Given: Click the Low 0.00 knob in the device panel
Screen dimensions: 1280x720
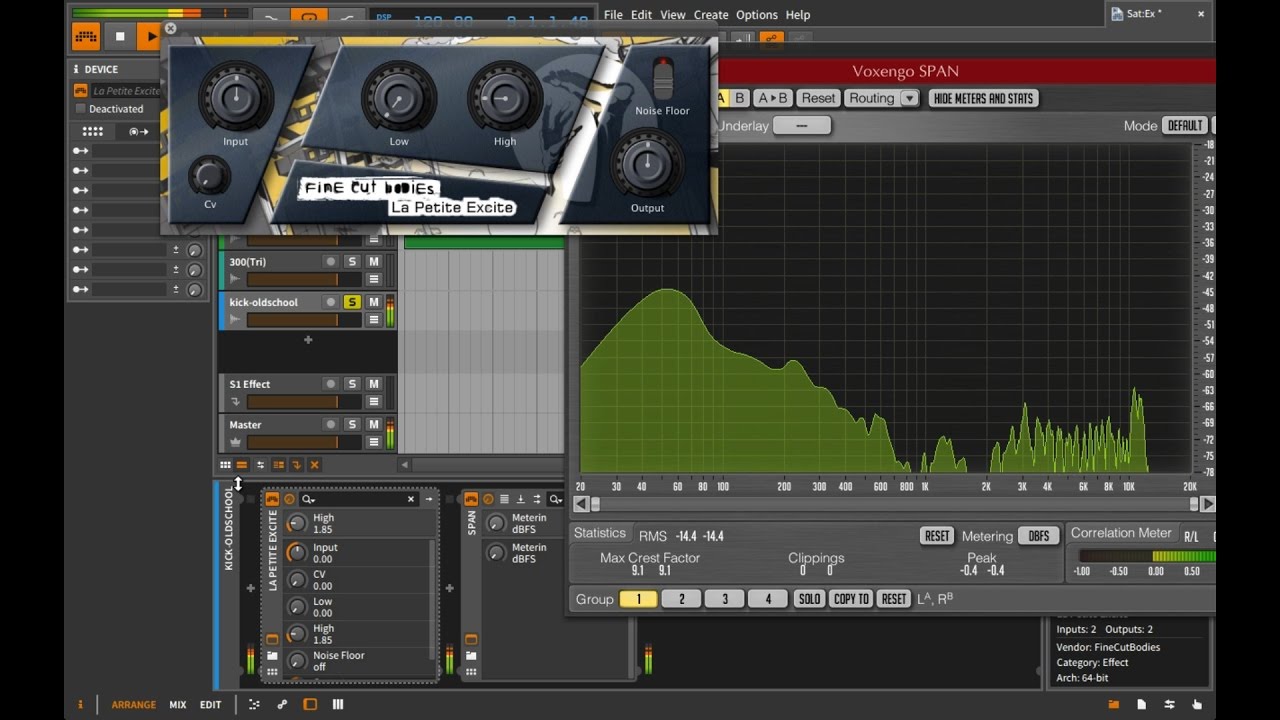Looking at the screenshot, I should pyautogui.click(x=296, y=607).
